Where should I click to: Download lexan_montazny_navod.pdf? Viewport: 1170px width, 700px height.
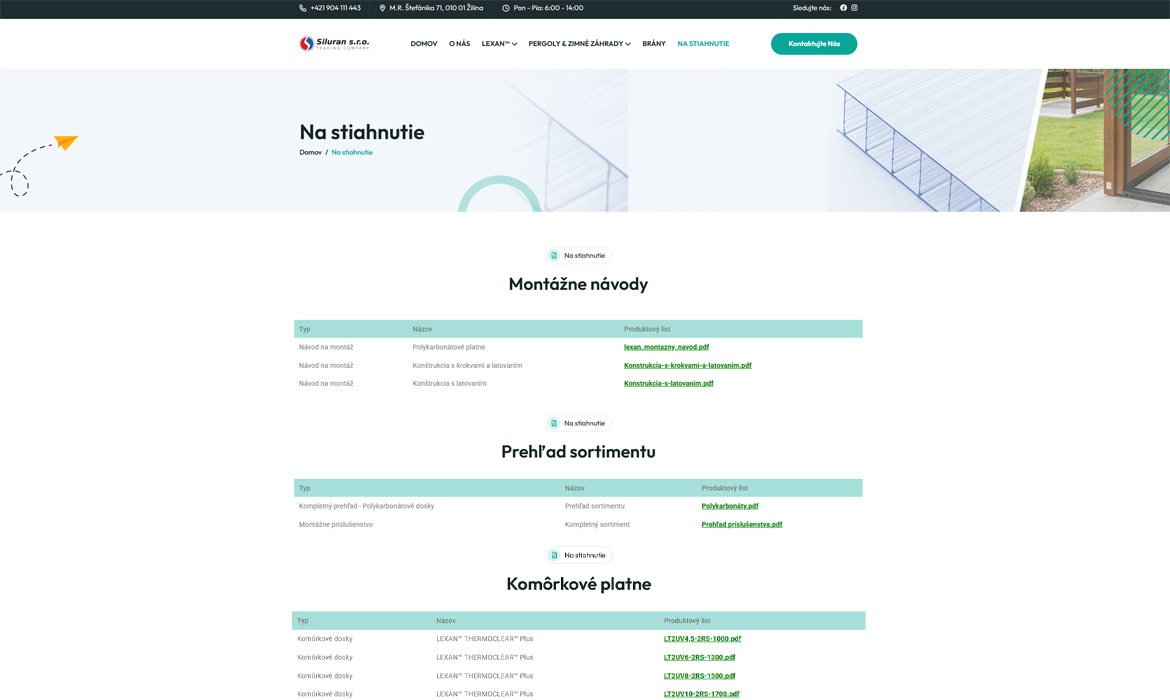click(x=666, y=347)
